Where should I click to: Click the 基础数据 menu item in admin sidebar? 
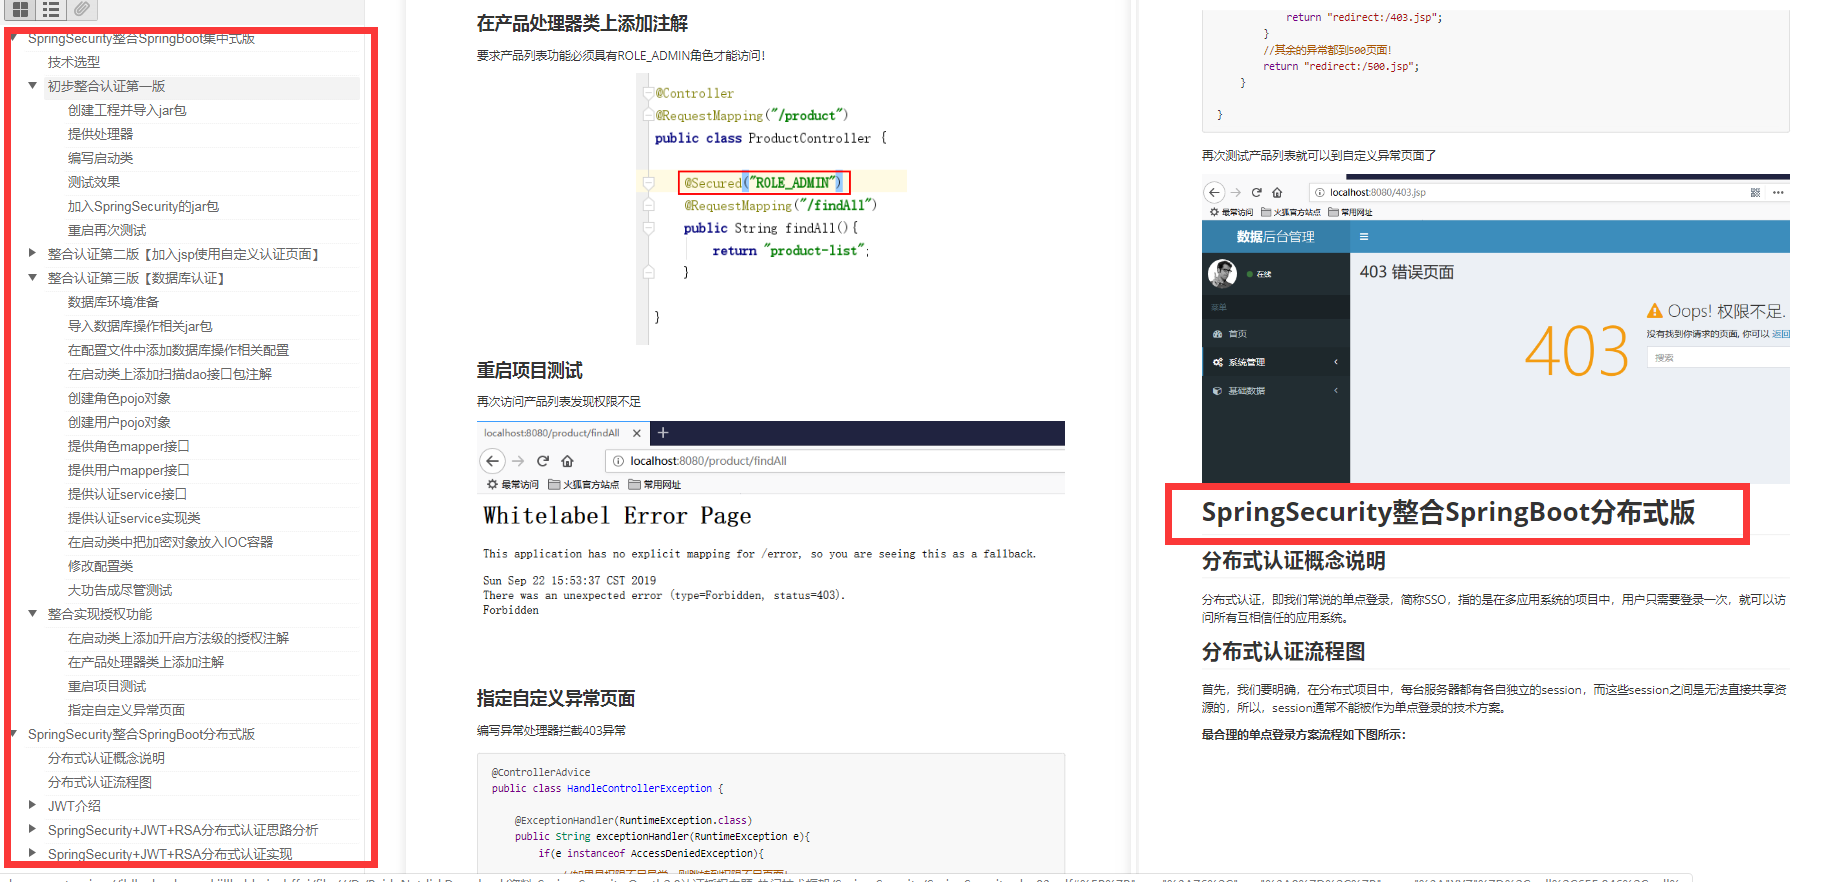coord(1276,391)
